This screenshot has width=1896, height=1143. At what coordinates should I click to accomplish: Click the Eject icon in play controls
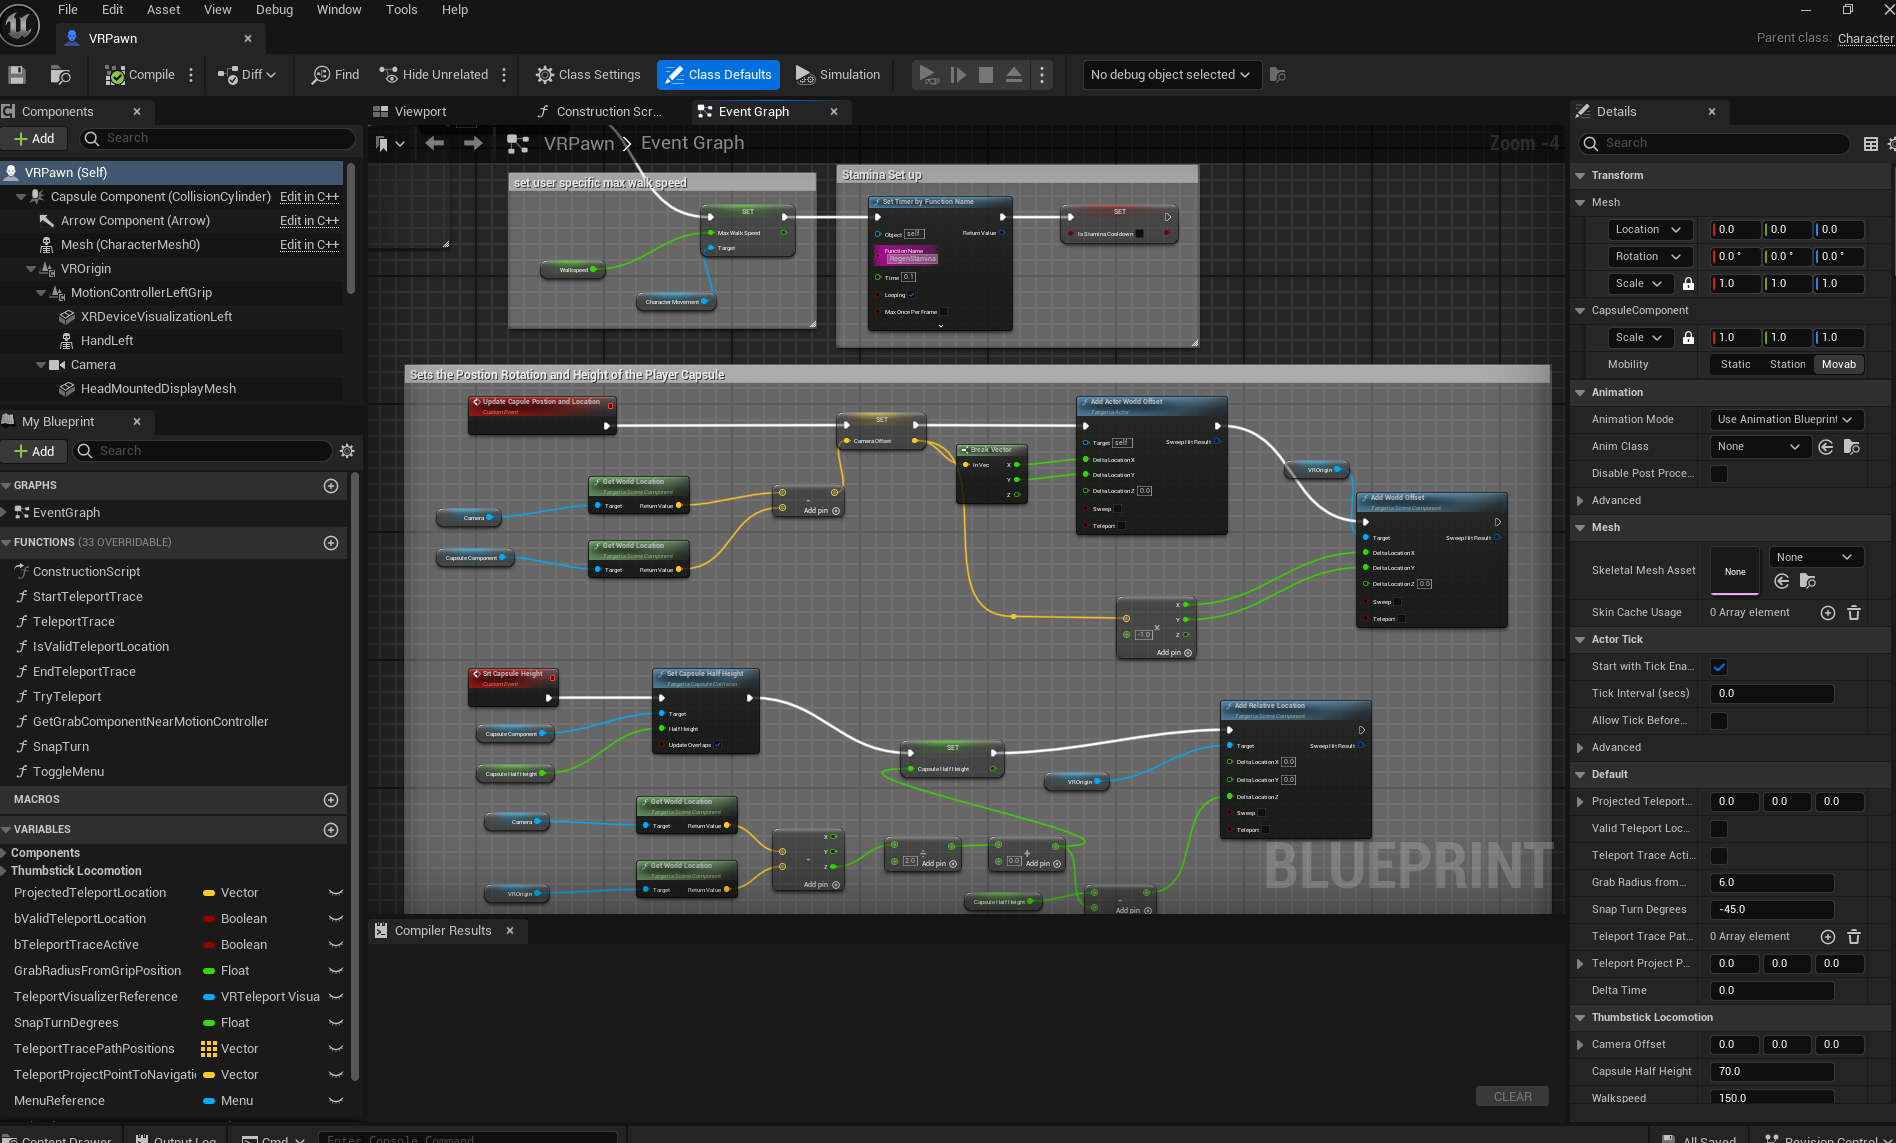1014,75
